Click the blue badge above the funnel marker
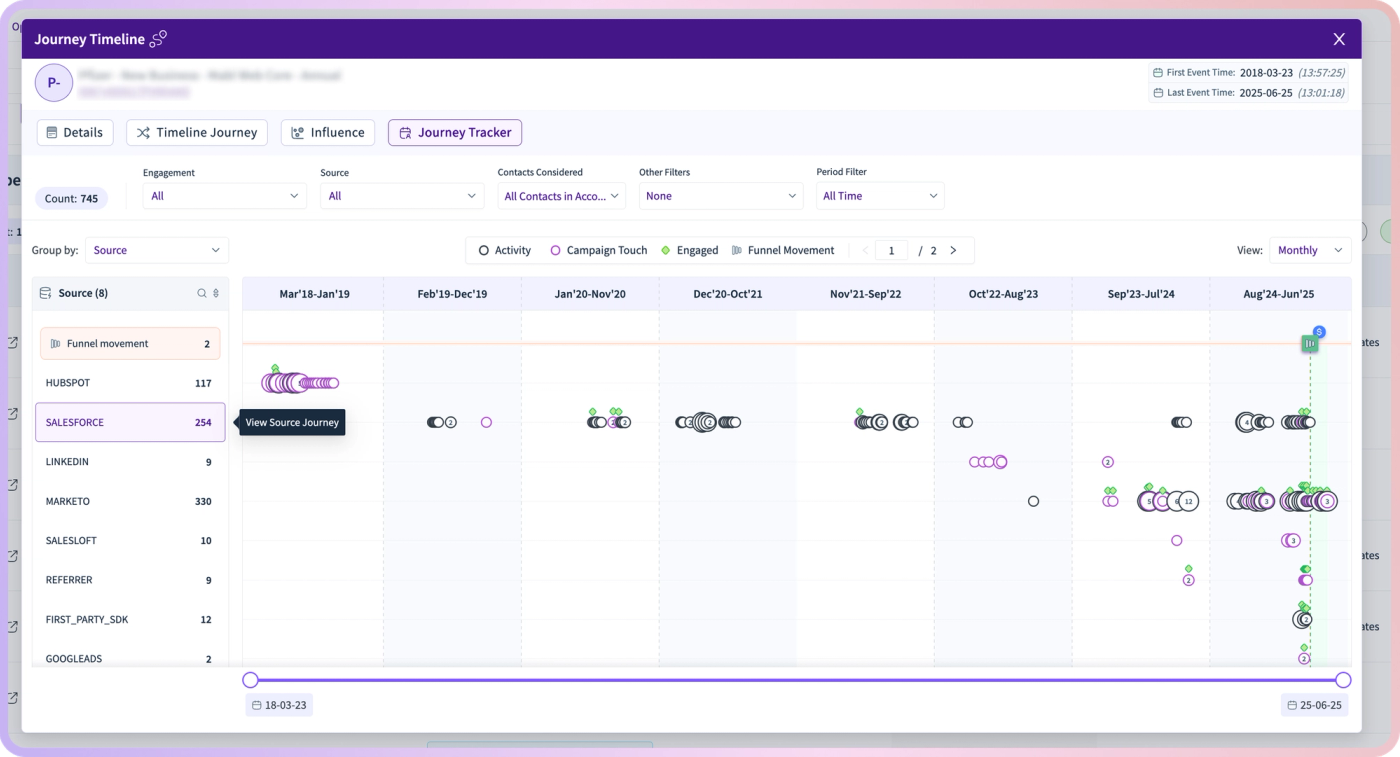This screenshot has width=1400, height=757. point(1319,331)
